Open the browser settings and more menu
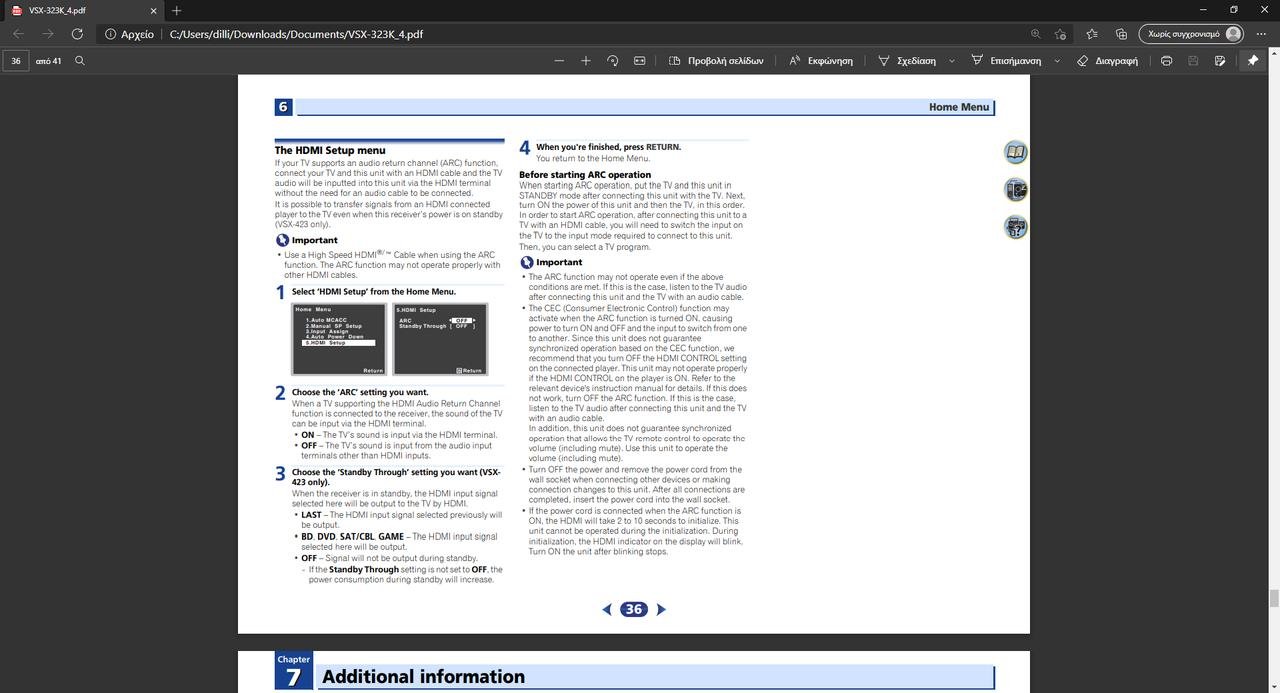The width and height of the screenshot is (1280, 693). (x=1262, y=34)
